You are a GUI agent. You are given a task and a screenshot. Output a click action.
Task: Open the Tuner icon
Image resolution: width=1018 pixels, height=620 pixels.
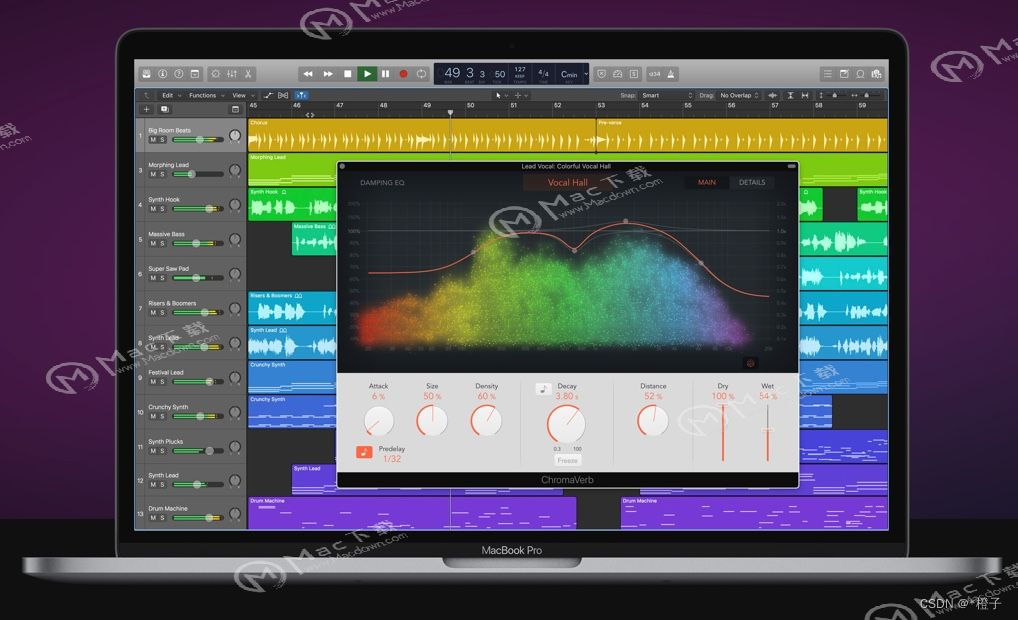click(x=617, y=74)
